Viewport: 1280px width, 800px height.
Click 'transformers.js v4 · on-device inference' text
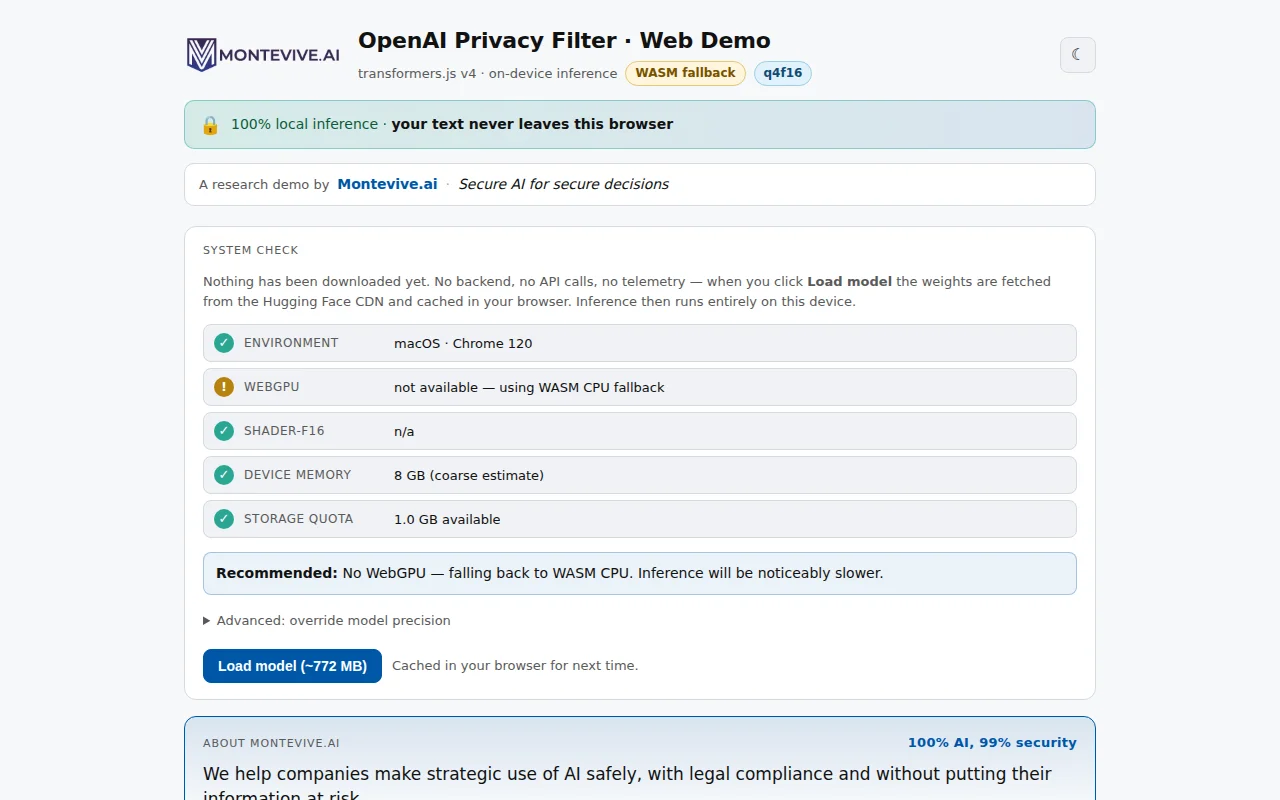coord(487,73)
